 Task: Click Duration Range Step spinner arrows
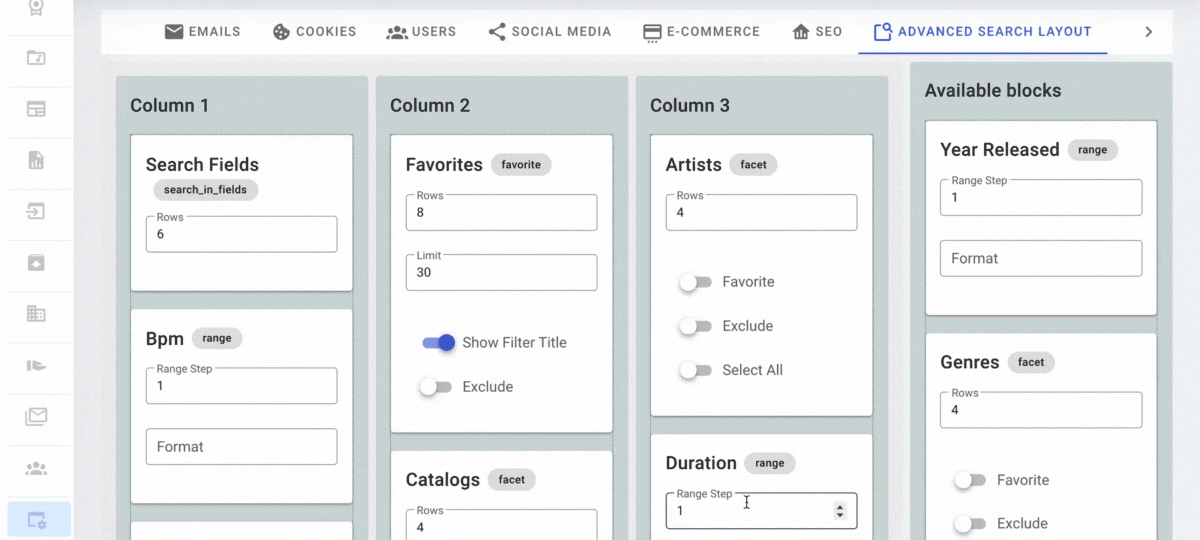pyautogui.click(x=839, y=511)
